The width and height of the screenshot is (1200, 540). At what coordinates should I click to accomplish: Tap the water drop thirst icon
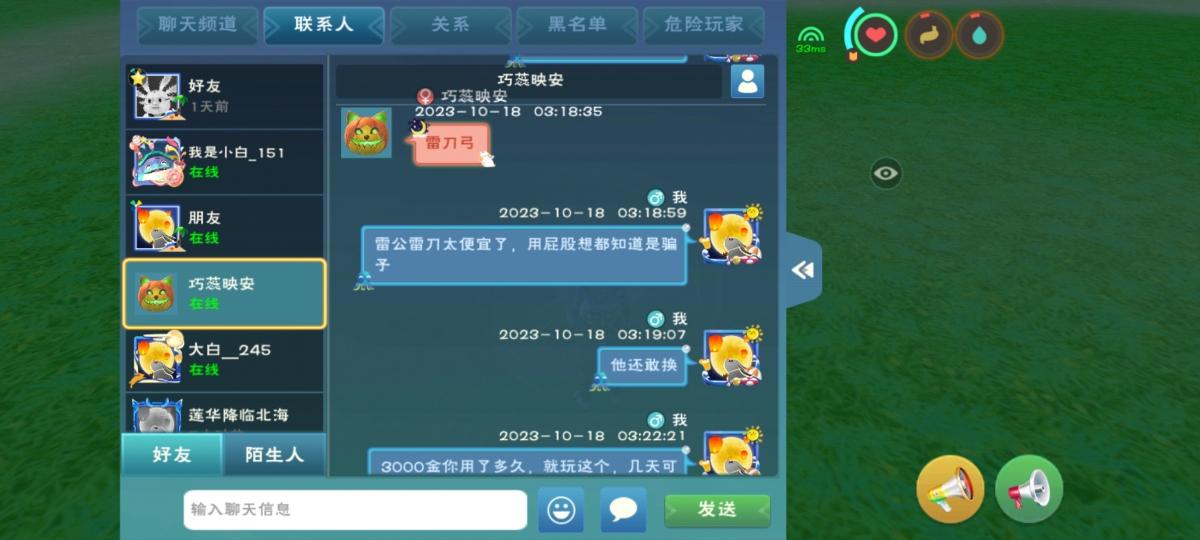[x=979, y=36]
